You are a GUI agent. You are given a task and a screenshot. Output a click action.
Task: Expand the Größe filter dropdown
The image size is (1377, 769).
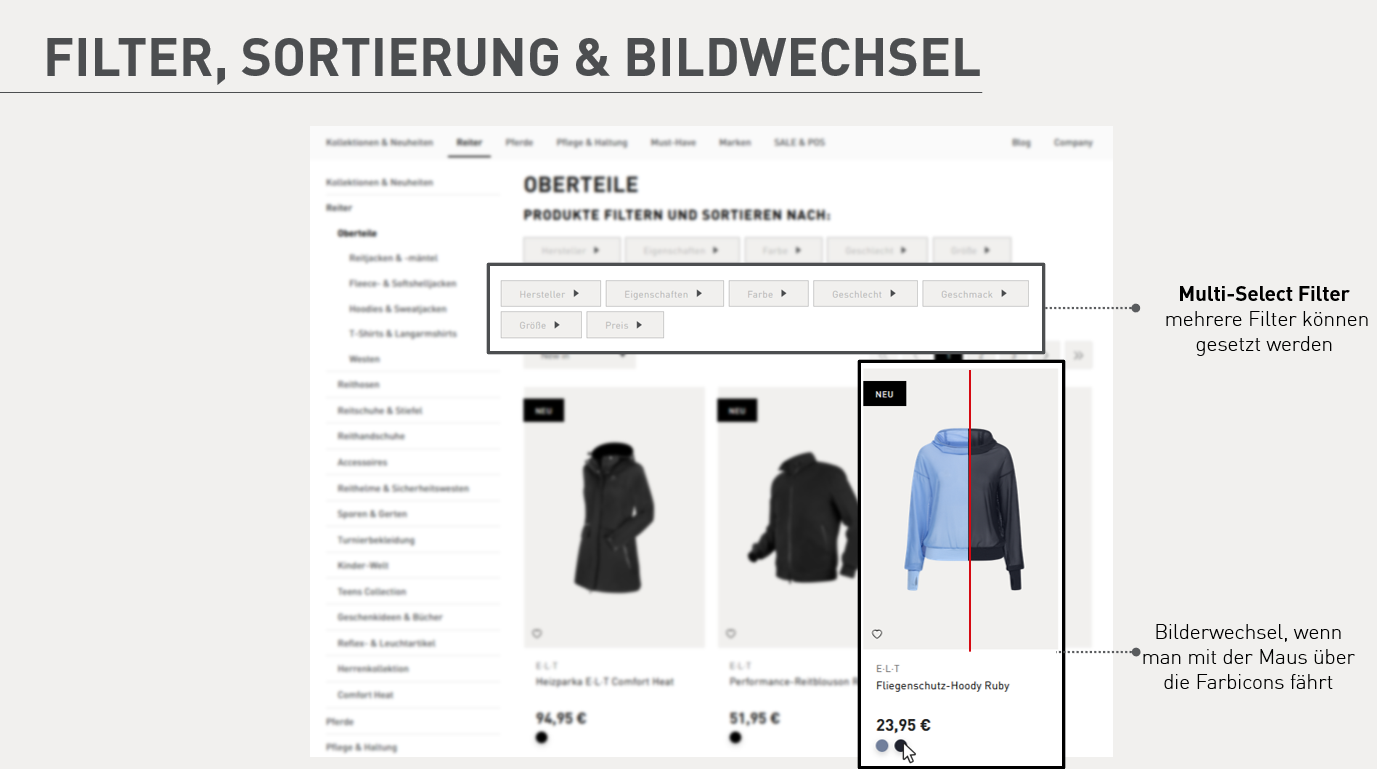point(541,325)
